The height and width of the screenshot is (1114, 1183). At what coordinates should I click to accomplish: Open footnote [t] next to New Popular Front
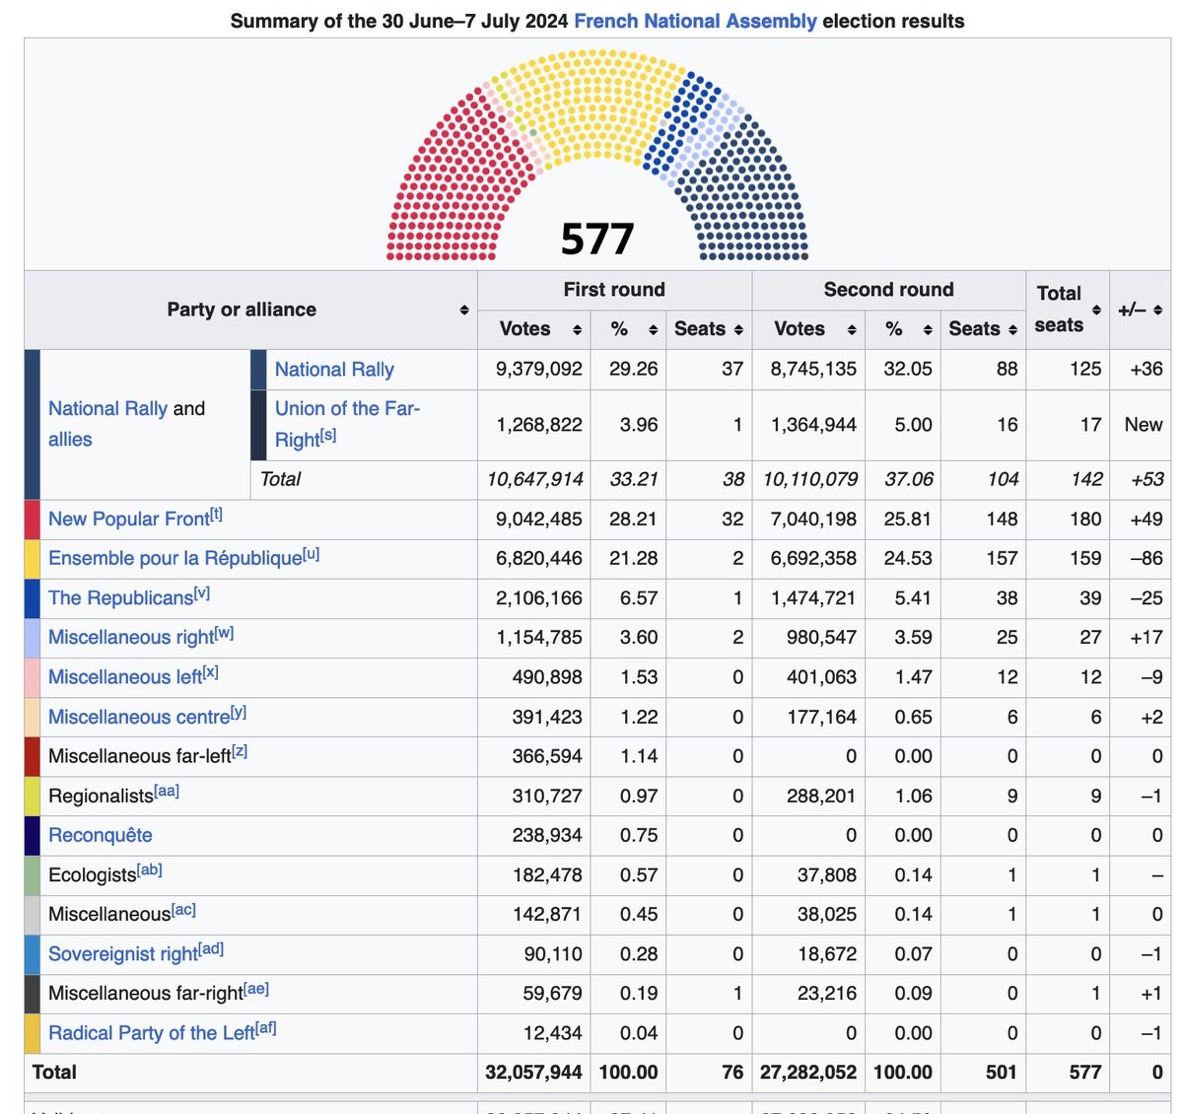216,514
